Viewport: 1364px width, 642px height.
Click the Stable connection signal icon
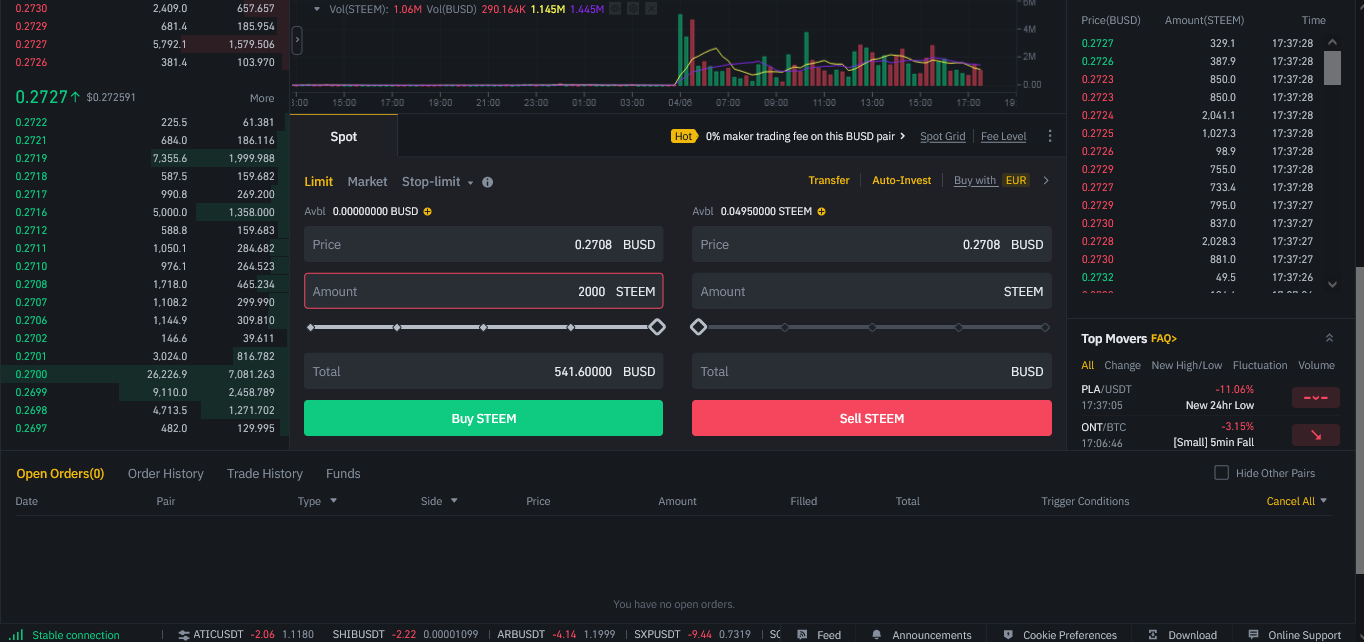tap(17, 635)
